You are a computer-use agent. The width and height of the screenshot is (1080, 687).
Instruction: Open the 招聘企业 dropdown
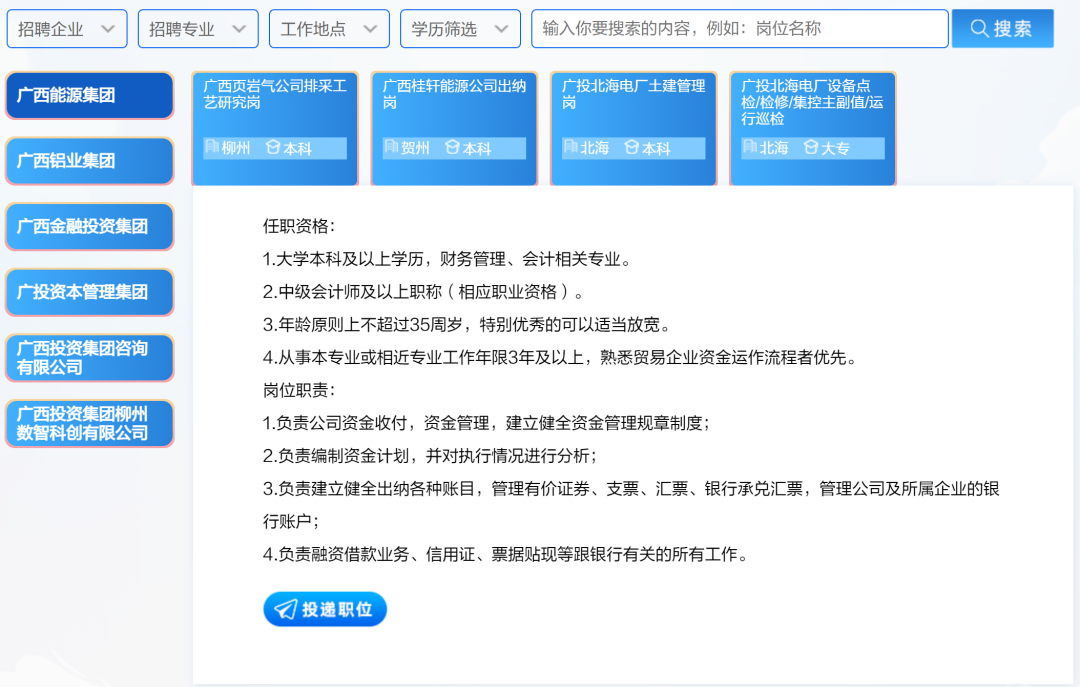(67, 29)
